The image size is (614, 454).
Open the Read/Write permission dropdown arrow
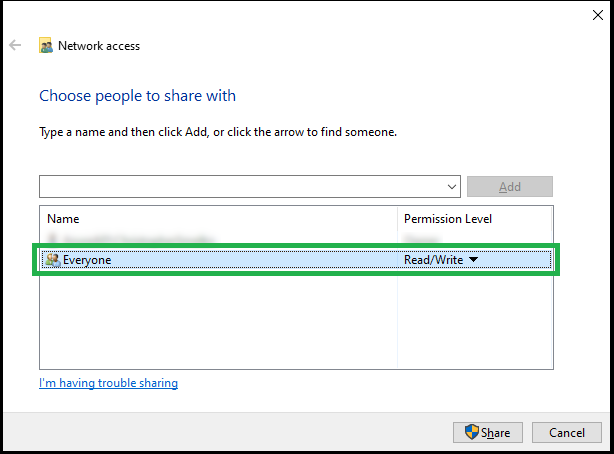click(x=473, y=259)
